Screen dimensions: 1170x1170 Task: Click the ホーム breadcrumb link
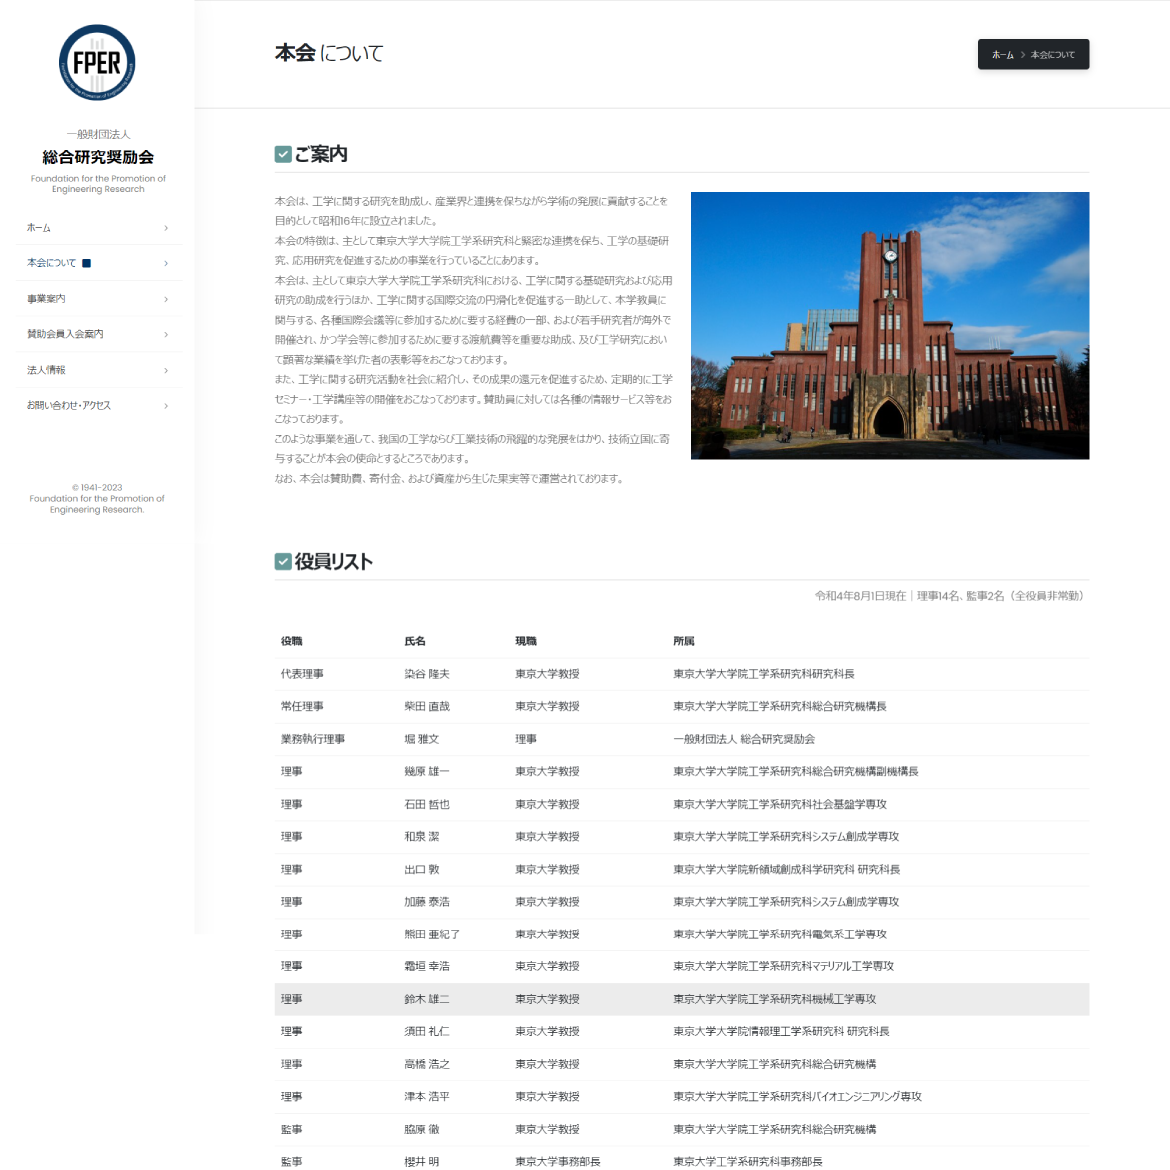(1002, 55)
